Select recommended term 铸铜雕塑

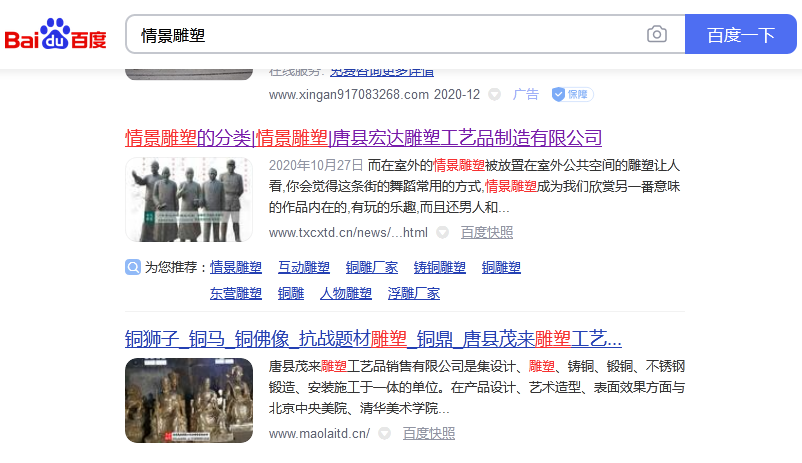(x=440, y=267)
